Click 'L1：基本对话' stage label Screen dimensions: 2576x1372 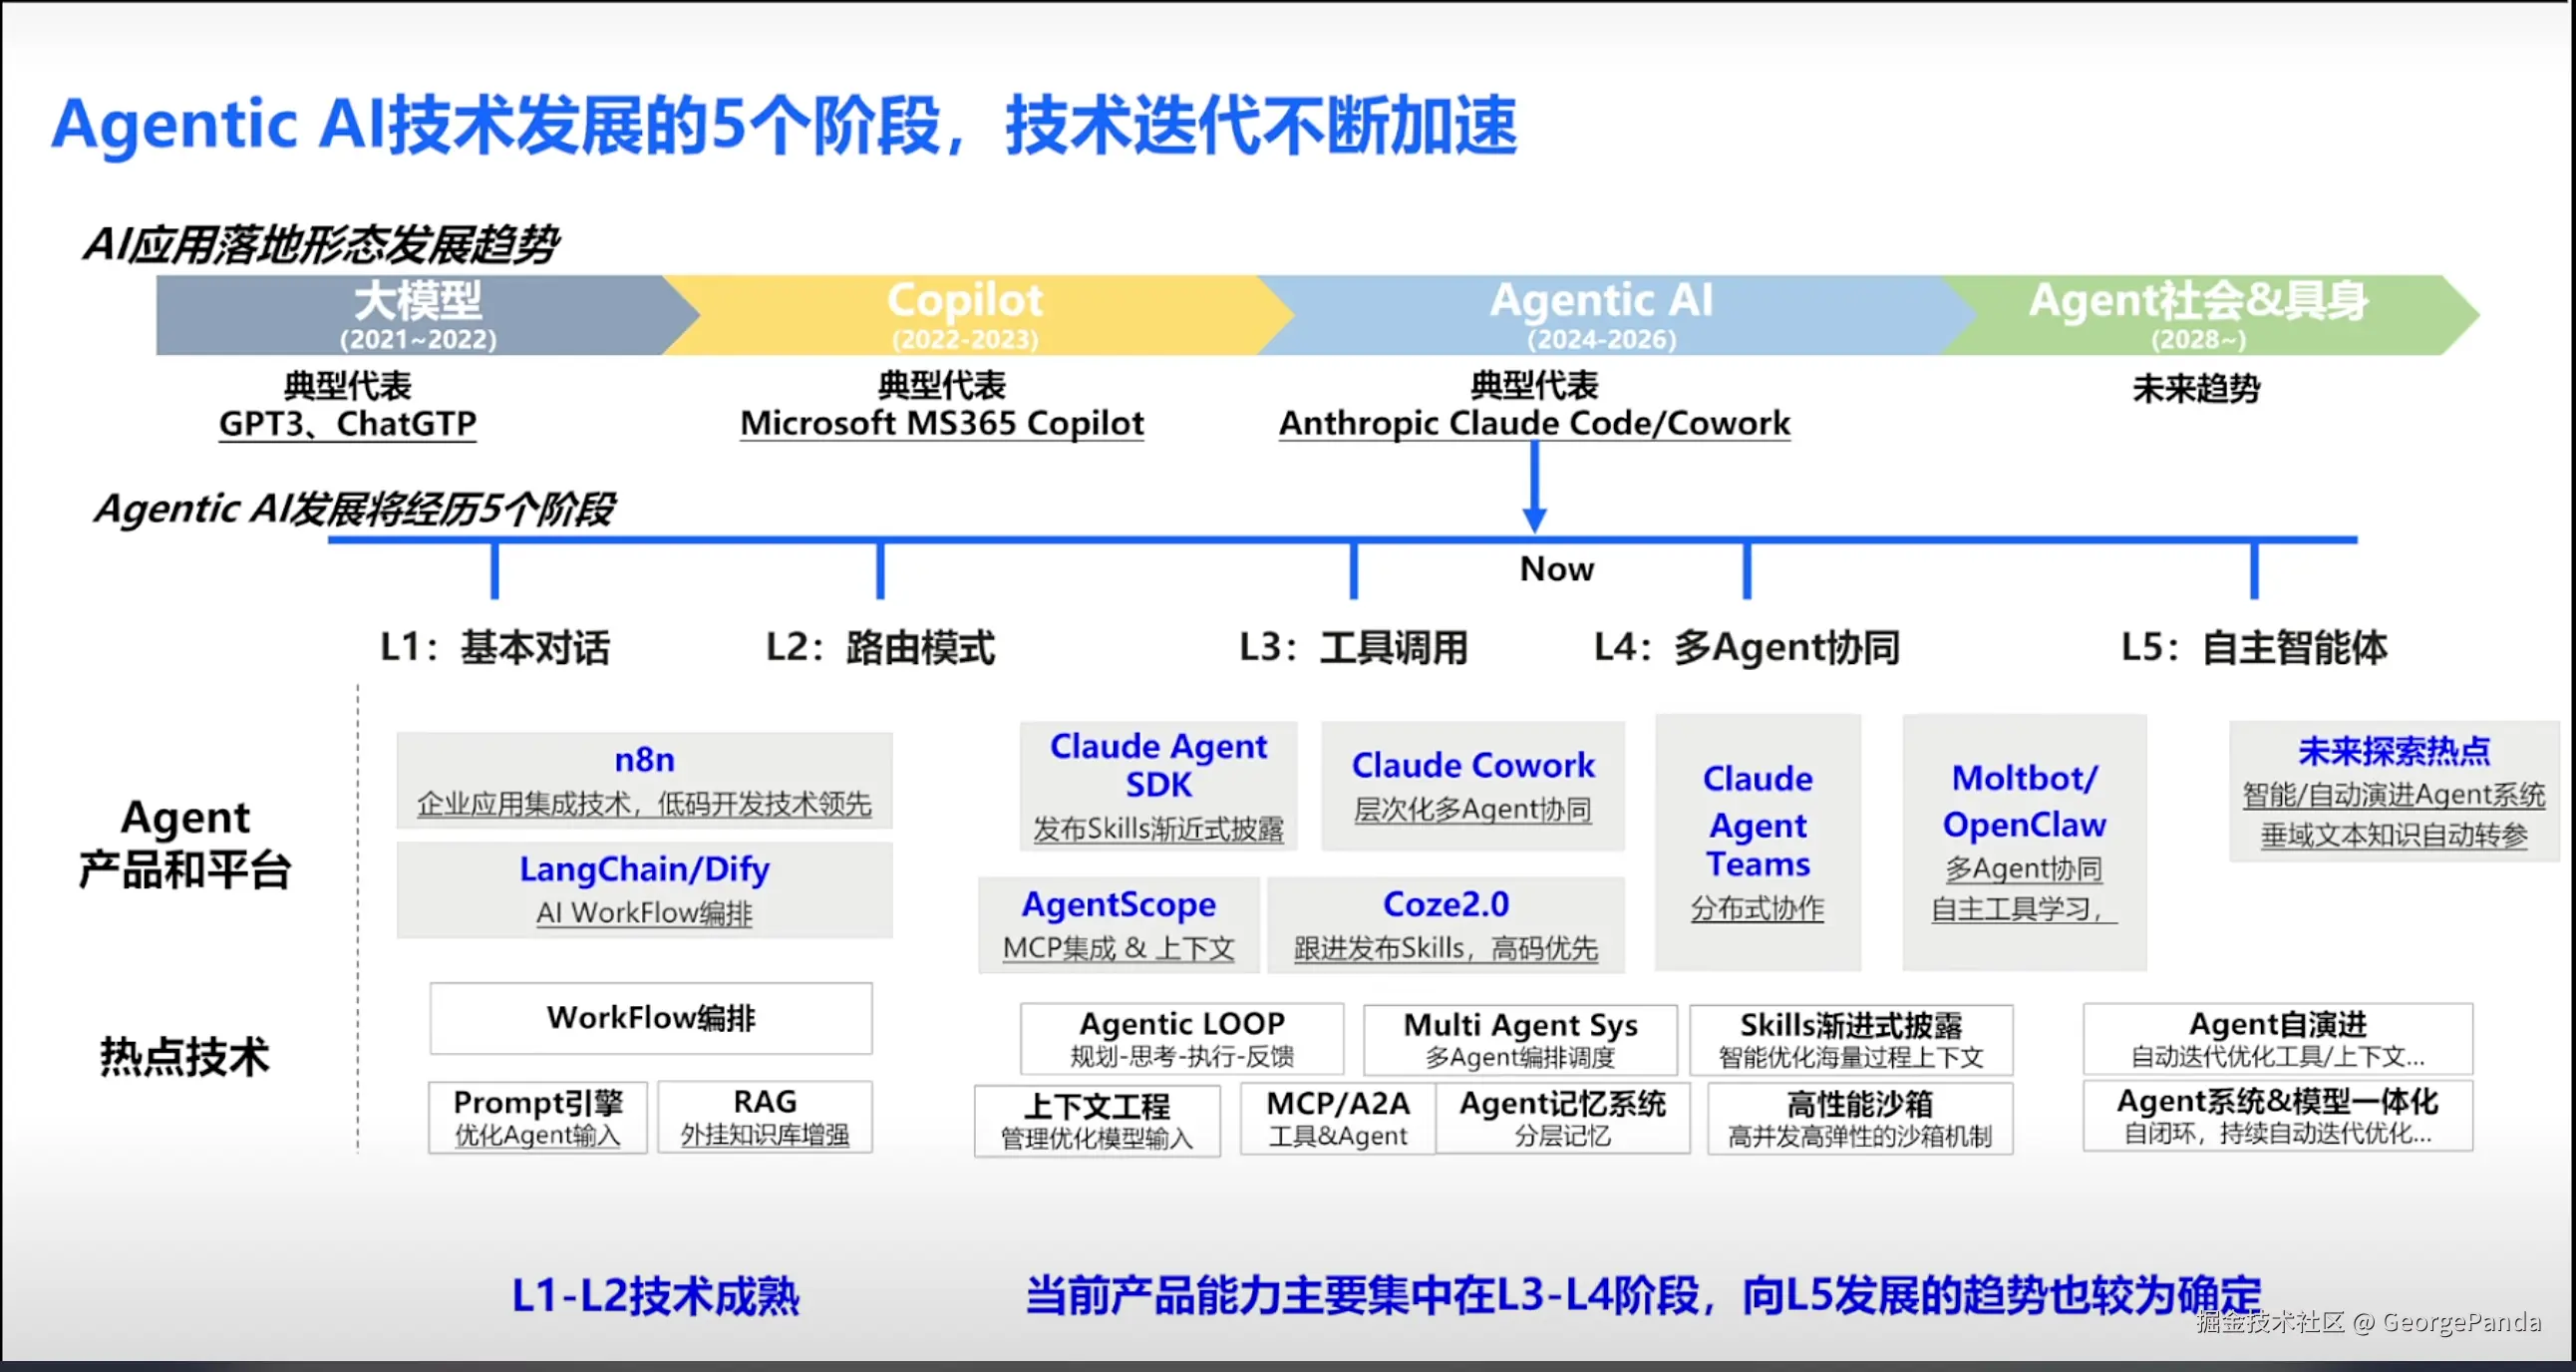494,647
